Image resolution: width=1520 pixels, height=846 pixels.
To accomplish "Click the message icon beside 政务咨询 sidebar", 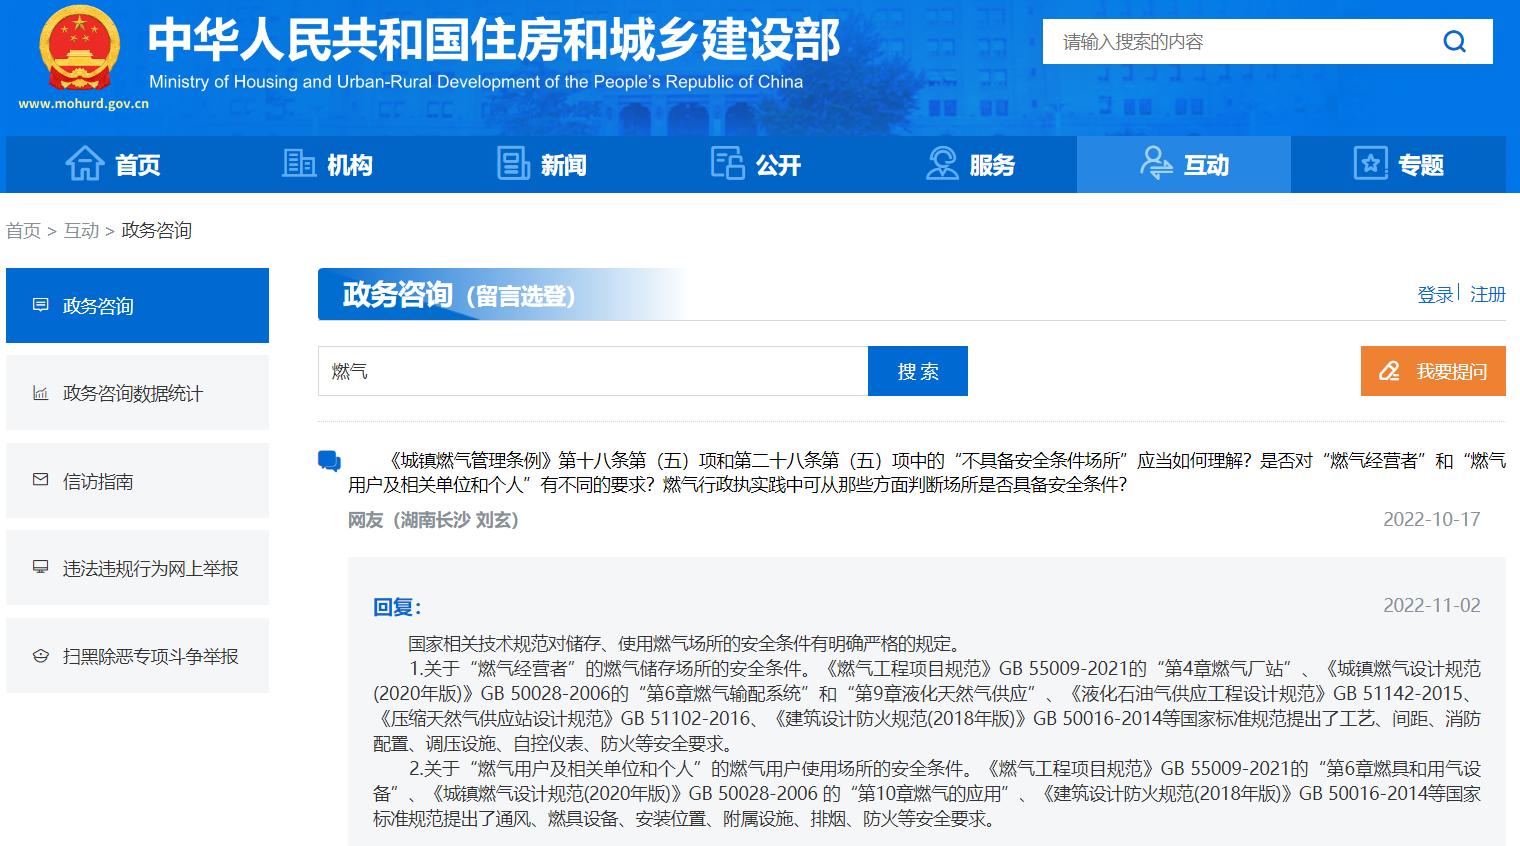I will point(40,305).
